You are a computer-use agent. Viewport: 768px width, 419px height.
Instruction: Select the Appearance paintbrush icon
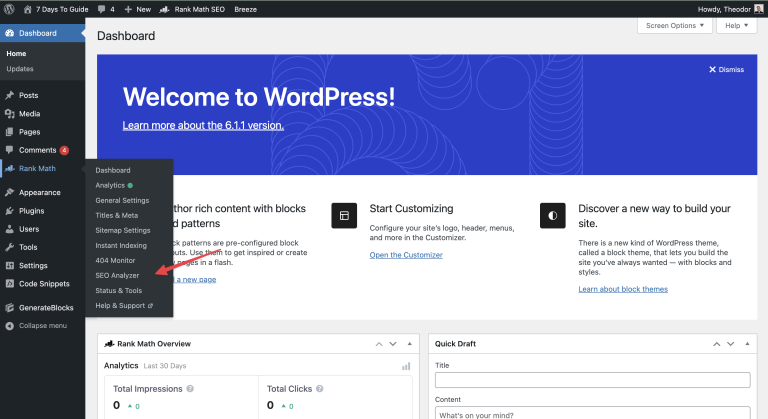[9, 192]
